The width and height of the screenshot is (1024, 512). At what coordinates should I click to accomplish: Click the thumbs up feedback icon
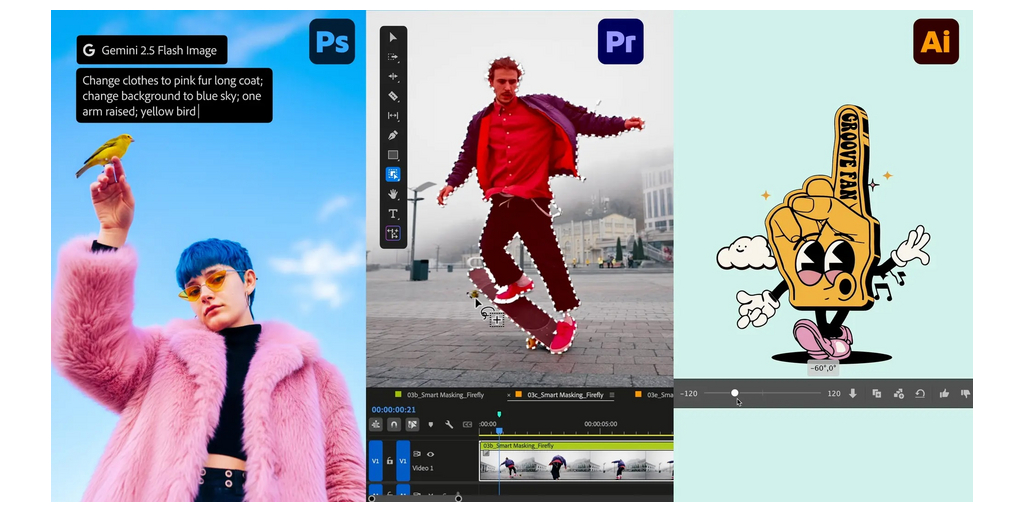click(943, 394)
